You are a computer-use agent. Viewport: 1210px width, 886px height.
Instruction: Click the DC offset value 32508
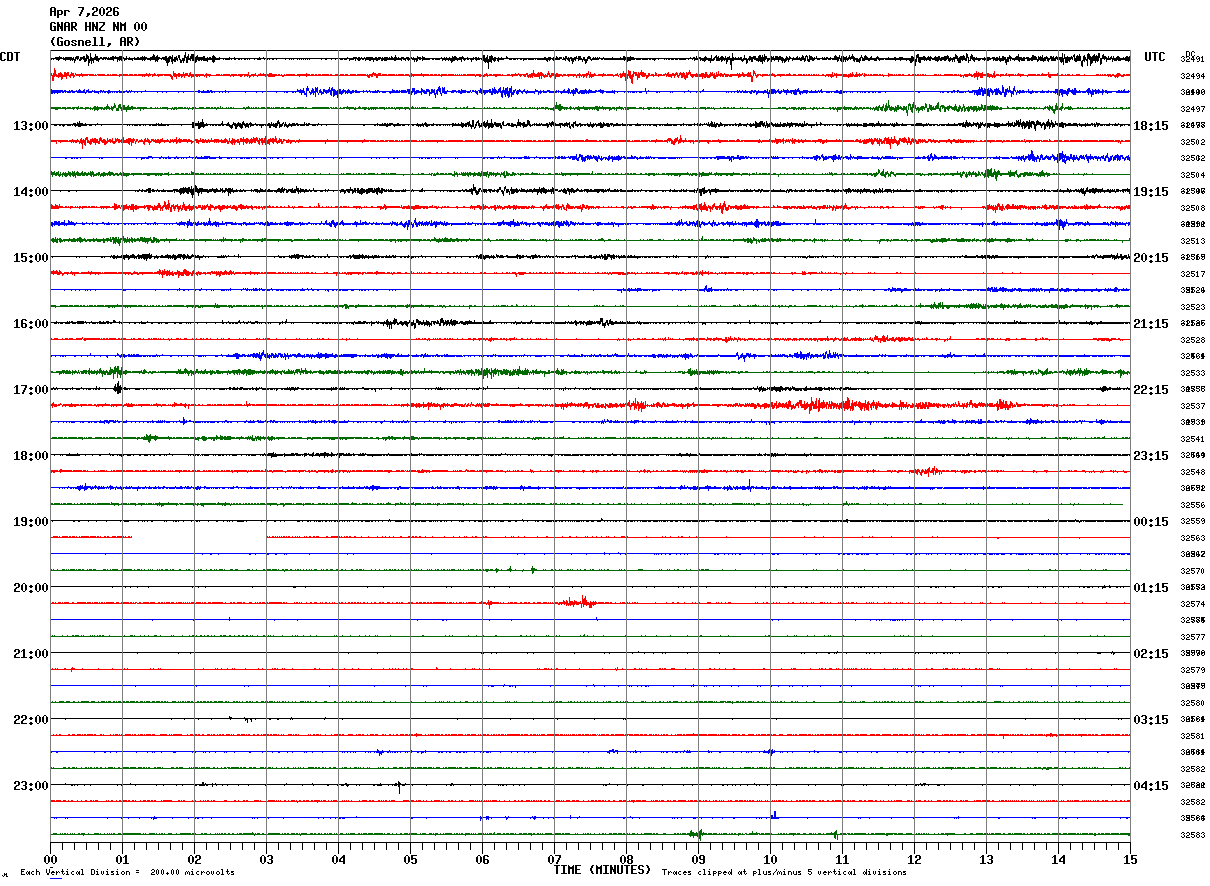coord(1192,208)
